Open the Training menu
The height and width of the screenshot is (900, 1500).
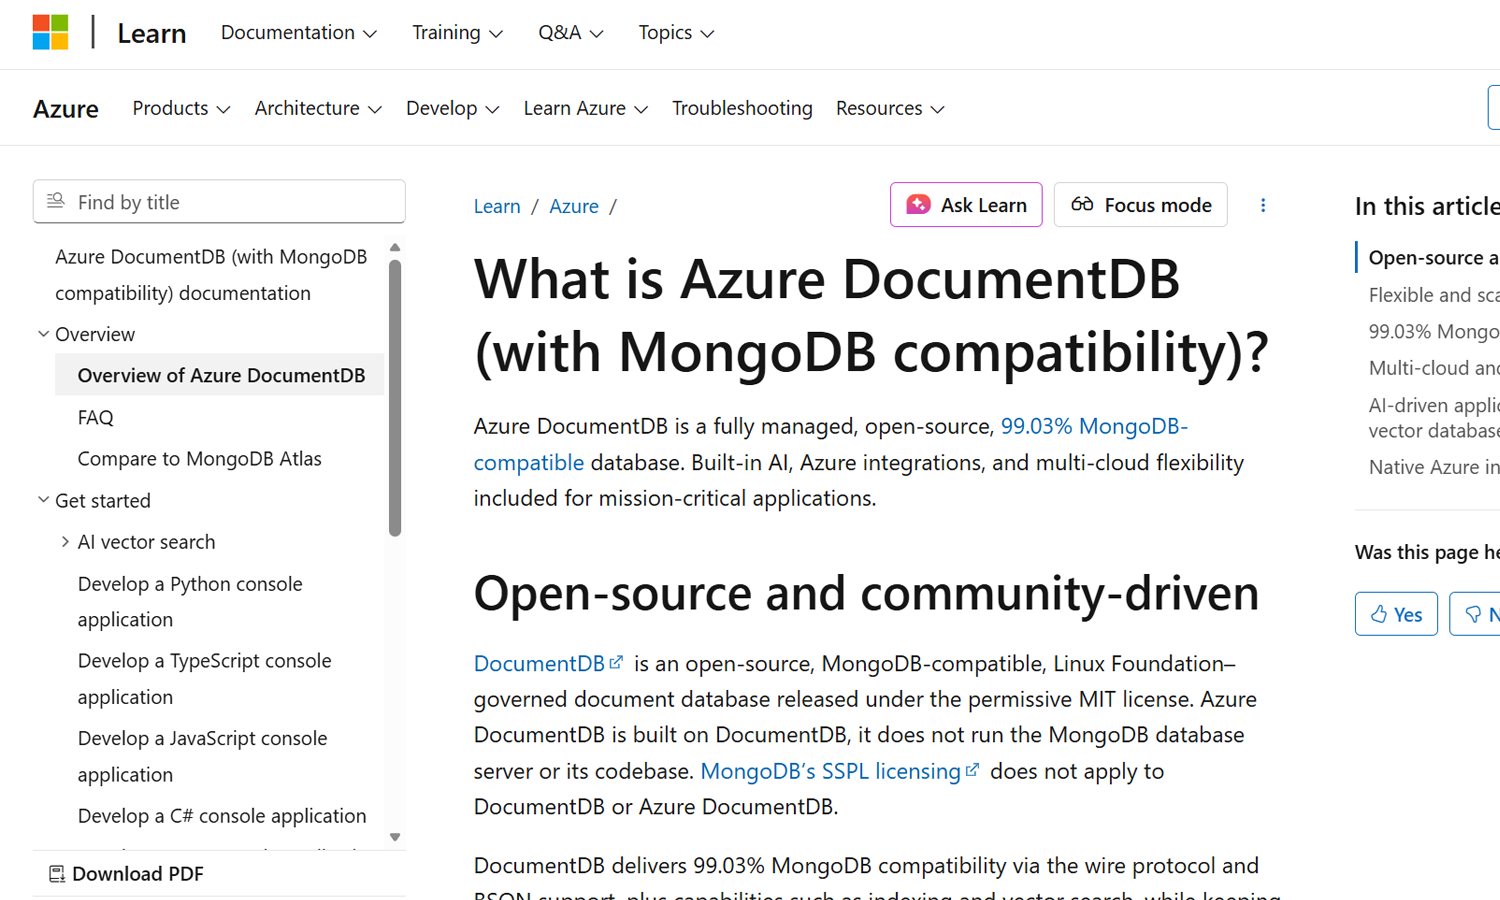click(457, 33)
